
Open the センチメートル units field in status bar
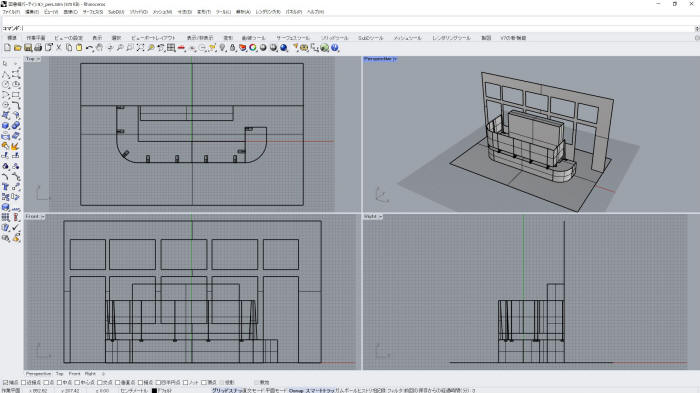(x=134, y=390)
